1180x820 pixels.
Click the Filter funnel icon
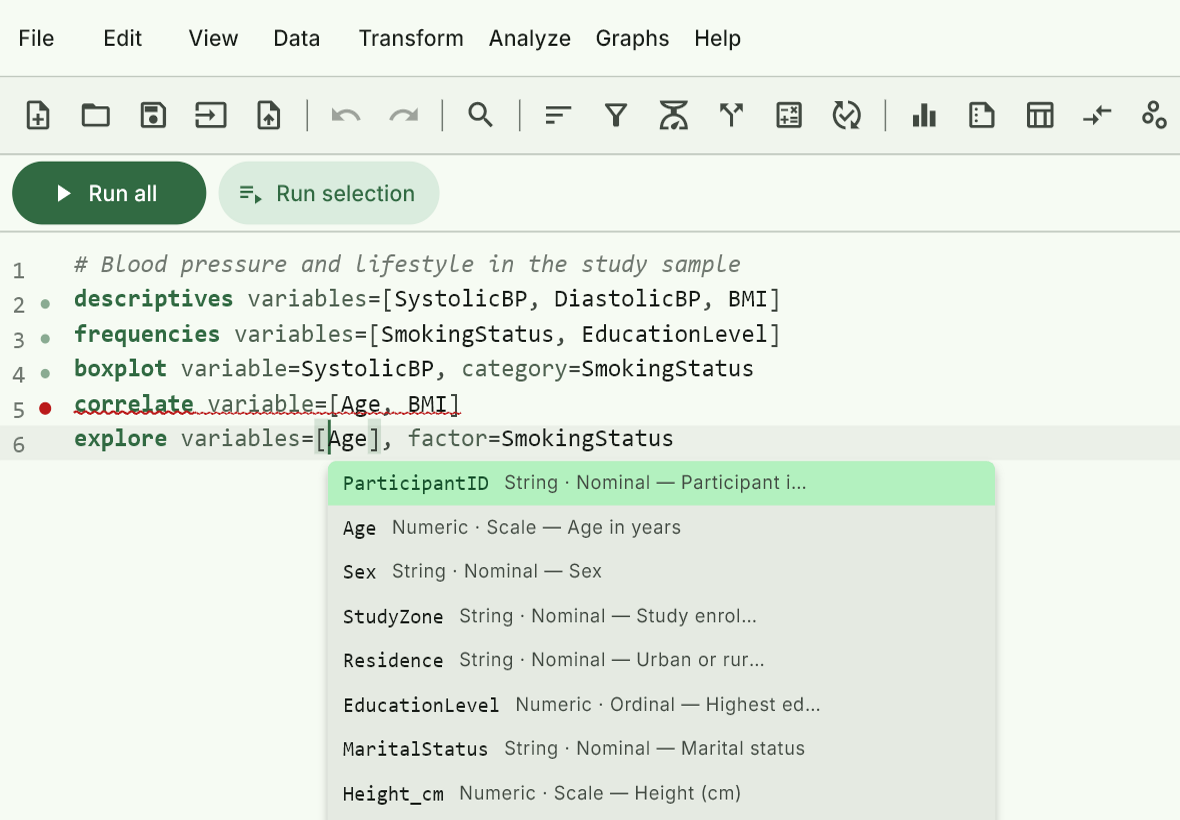pos(616,116)
